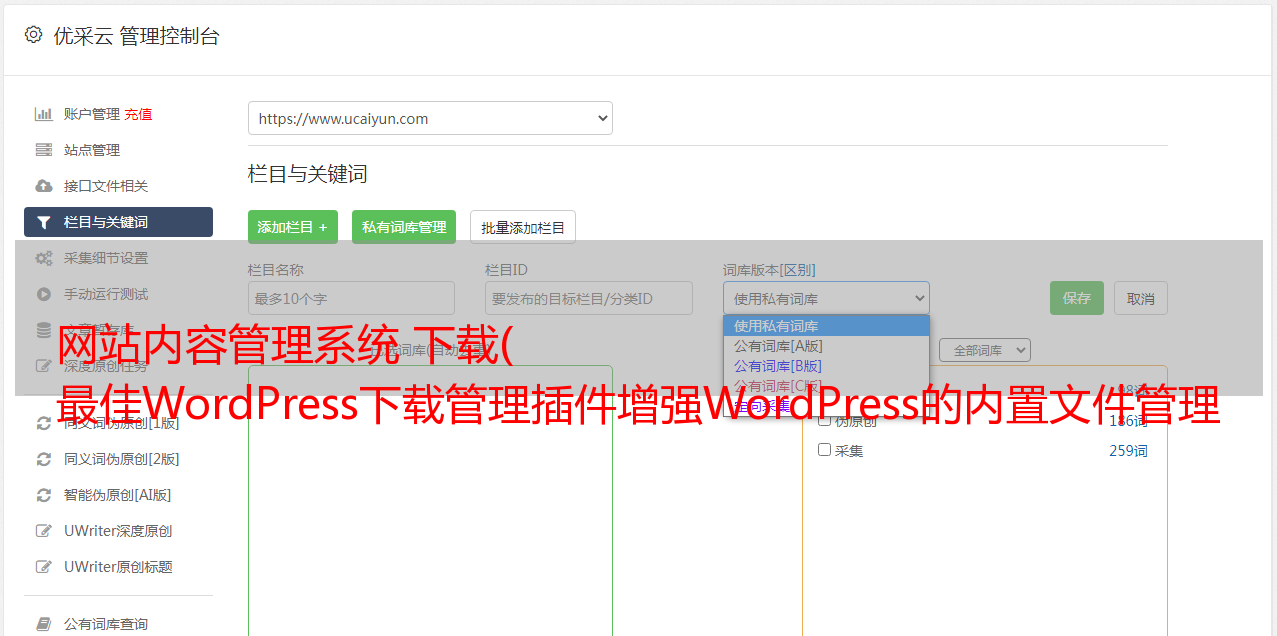This screenshot has height=636, width=1277.
Task: Select 公有词库[A版] in the dropdown list
Action: click(826, 346)
